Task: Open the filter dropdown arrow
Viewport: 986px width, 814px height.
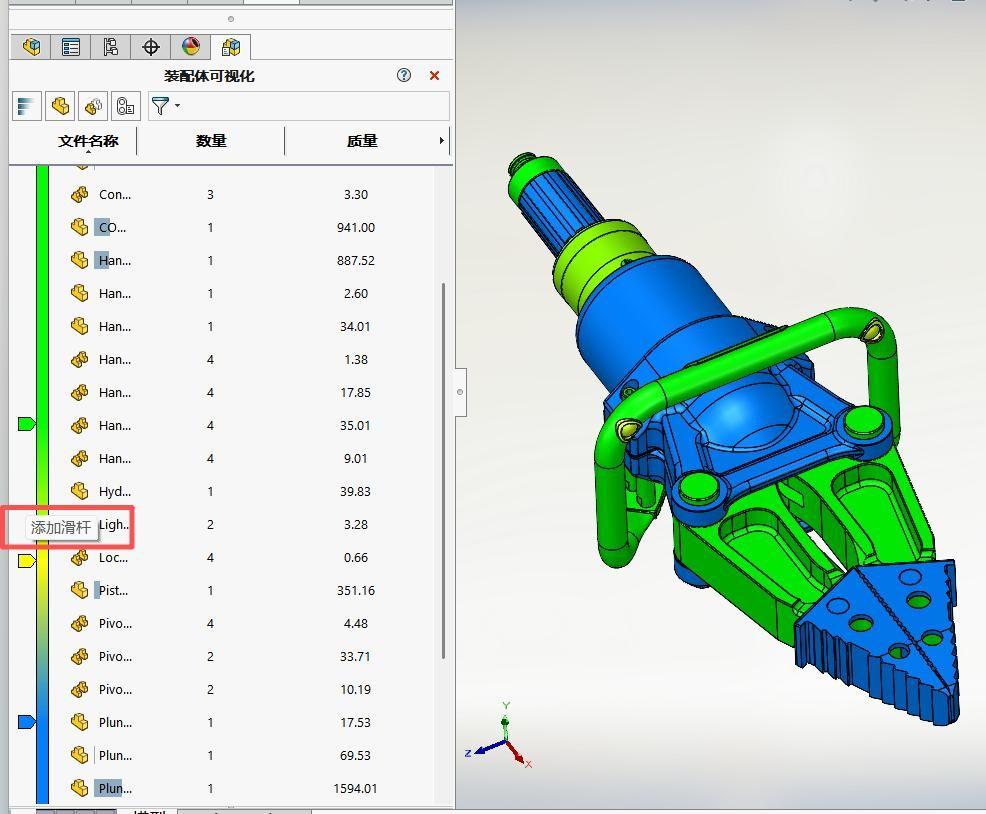Action: [178, 106]
